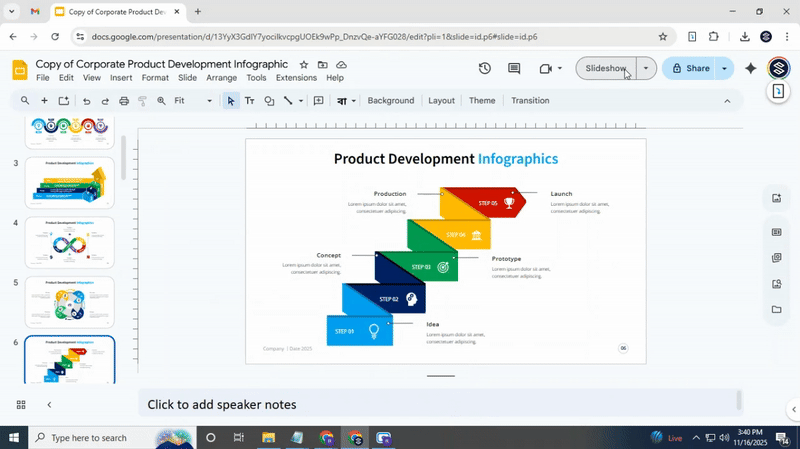This screenshot has height=449, width=800.
Task: Collapse the filmstrip with left arrow
Action: 49,405
